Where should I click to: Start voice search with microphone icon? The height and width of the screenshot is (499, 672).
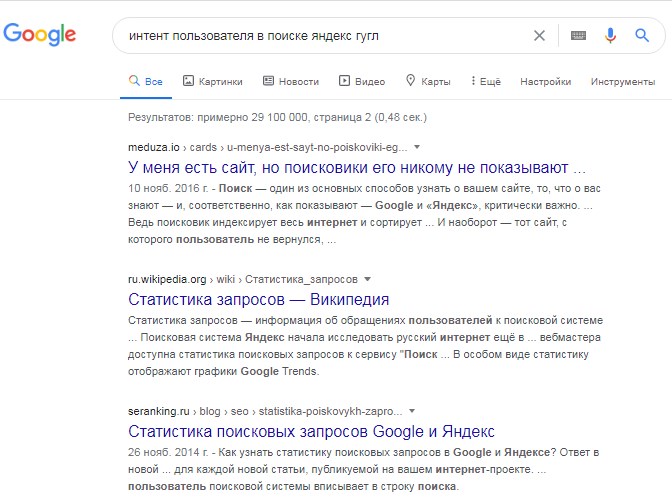(610, 36)
